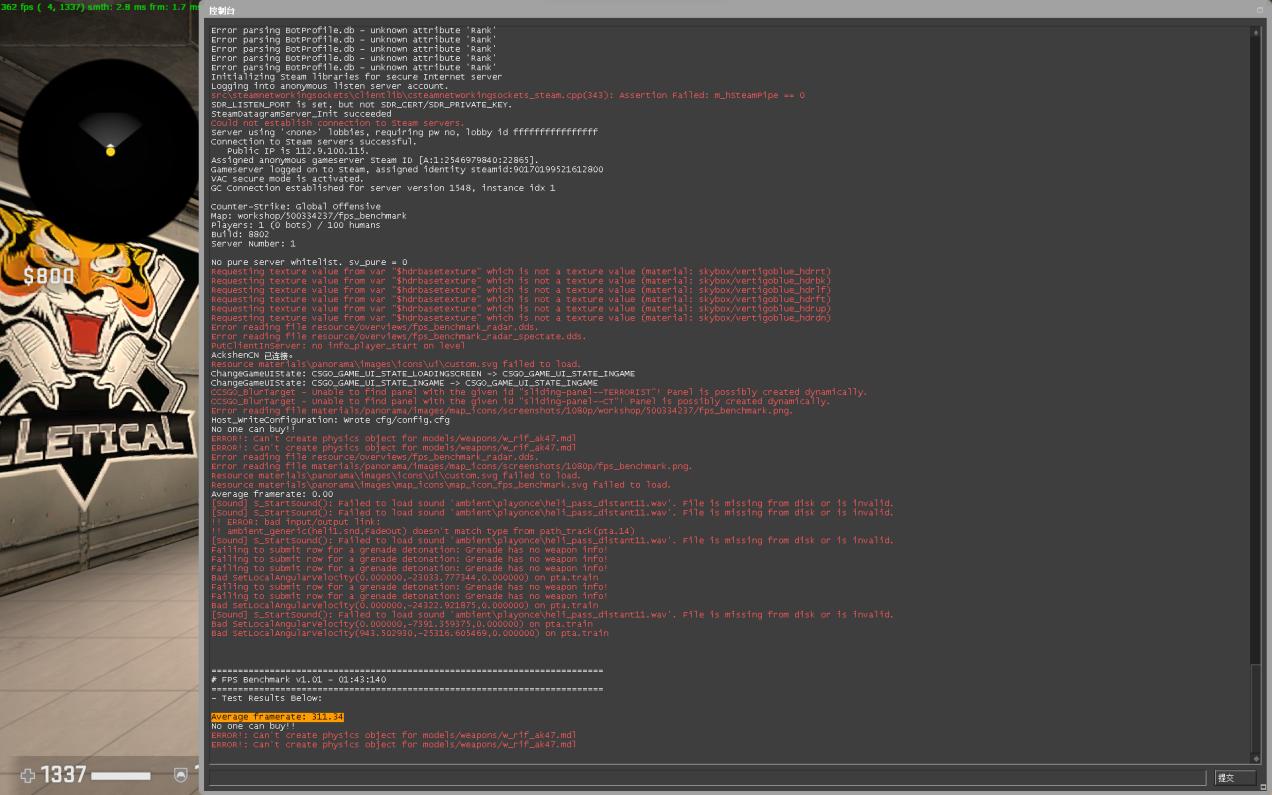Click 'Server Number: 1' console line
This screenshot has width=1272, height=795.
tap(253, 243)
